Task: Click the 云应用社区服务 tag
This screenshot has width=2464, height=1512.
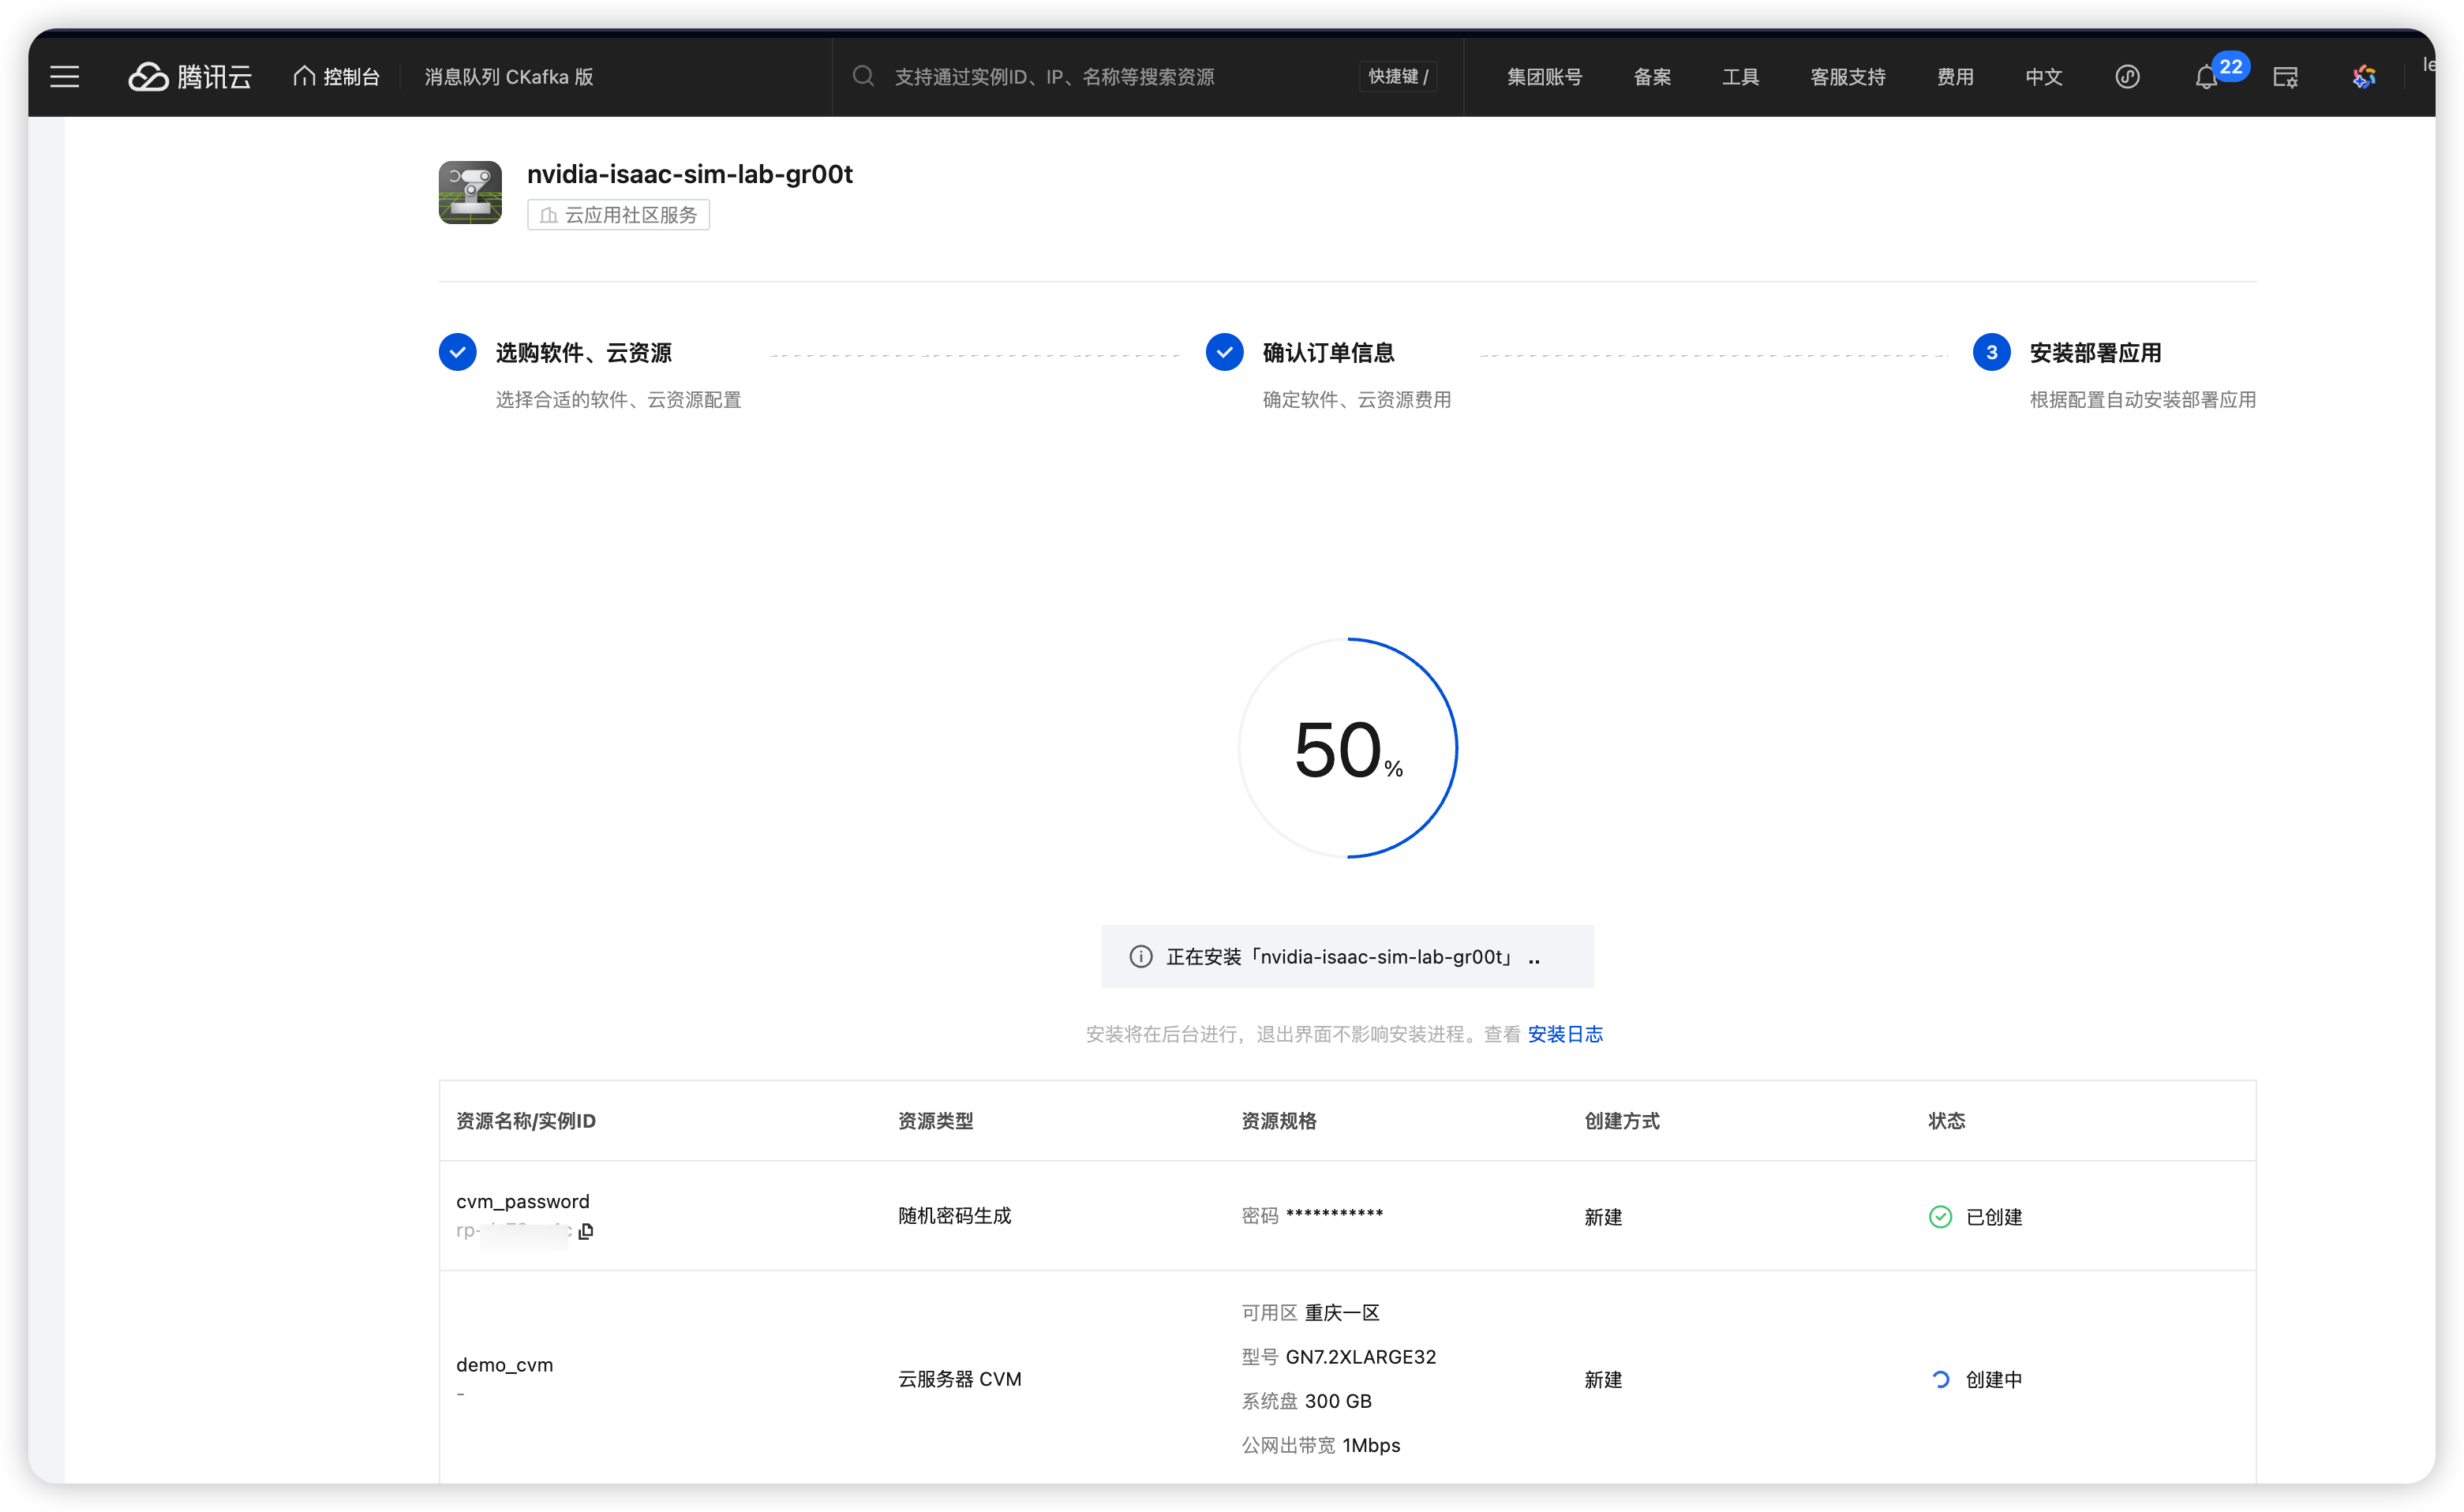Action: pos(618,215)
